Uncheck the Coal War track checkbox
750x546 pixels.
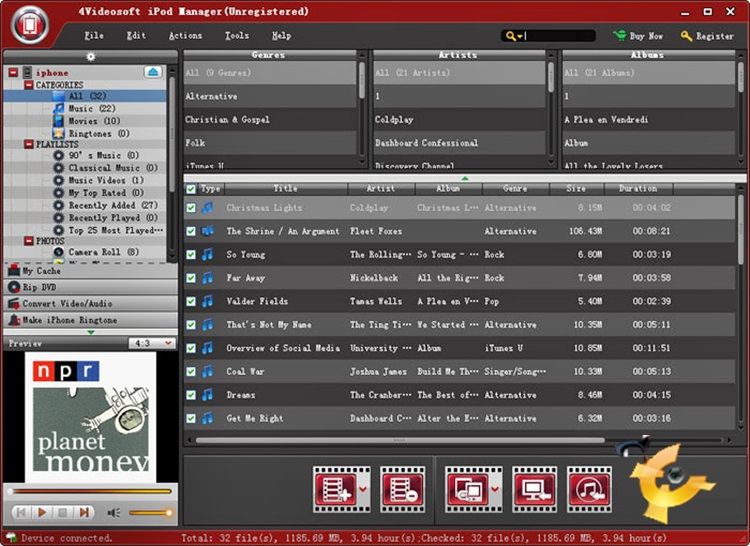(191, 372)
